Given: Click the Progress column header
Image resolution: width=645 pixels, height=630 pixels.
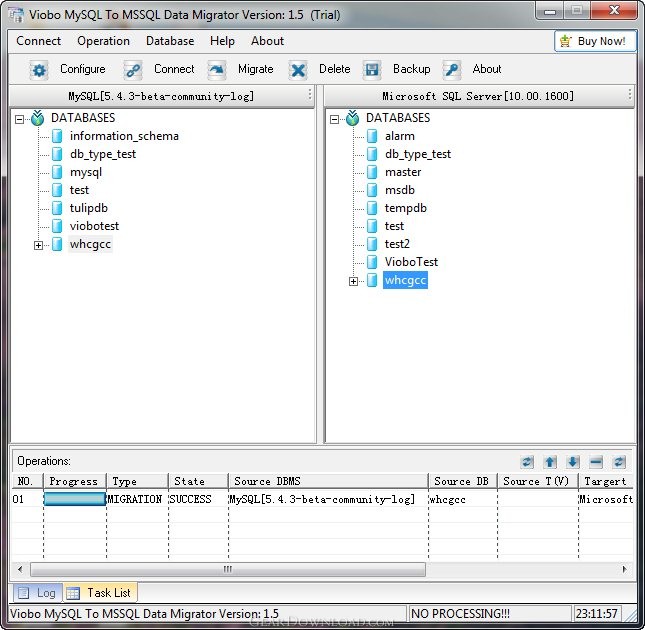Looking at the screenshot, I should [x=75, y=481].
